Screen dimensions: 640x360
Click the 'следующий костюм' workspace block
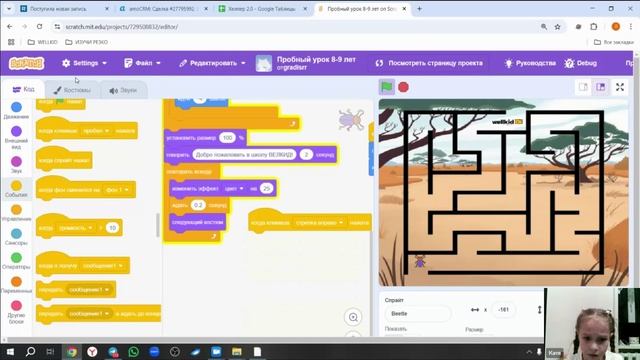coord(198,222)
